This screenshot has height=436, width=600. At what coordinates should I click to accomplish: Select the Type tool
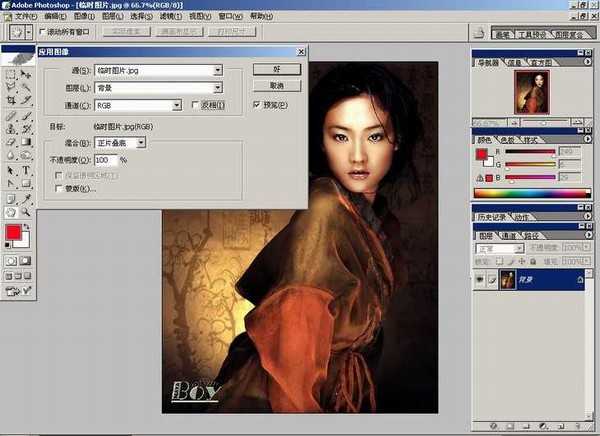click(x=26, y=170)
